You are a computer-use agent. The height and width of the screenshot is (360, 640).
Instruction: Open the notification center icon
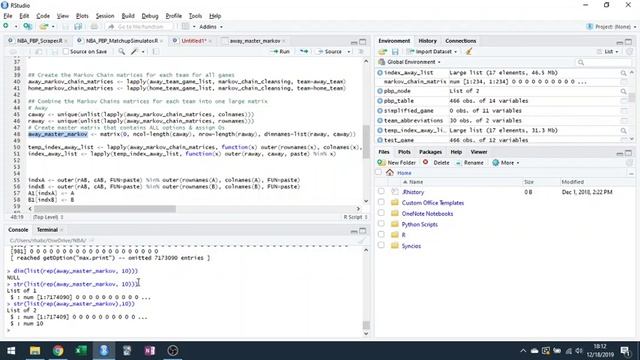click(625, 351)
